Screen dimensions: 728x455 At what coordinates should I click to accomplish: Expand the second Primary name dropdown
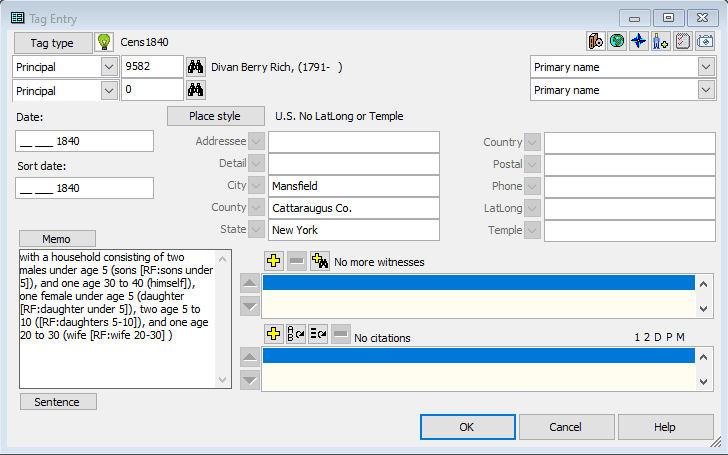tap(706, 90)
